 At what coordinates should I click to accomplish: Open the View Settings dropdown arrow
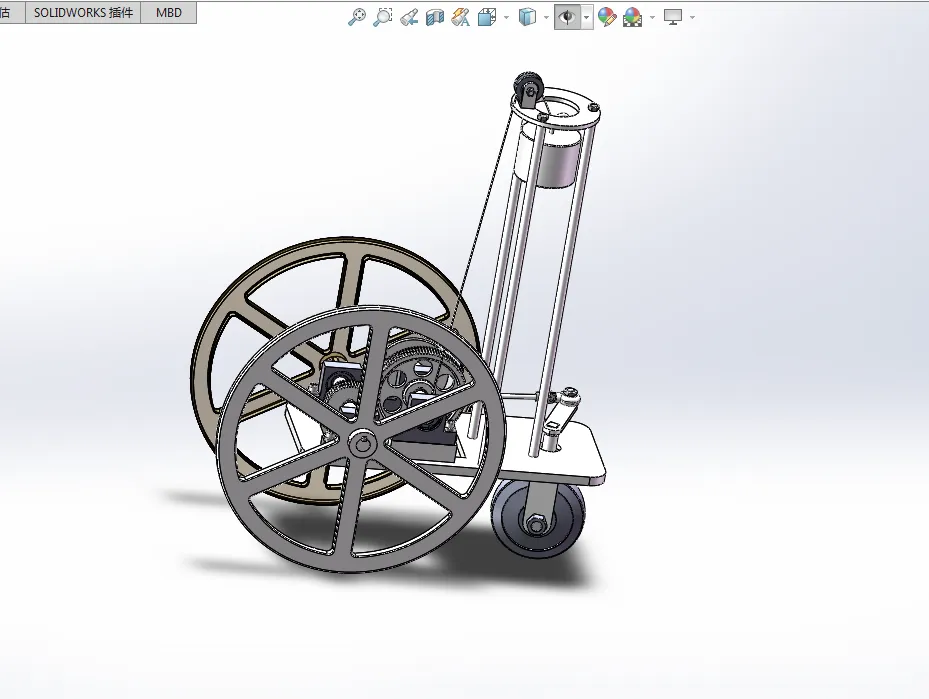click(x=692, y=17)
